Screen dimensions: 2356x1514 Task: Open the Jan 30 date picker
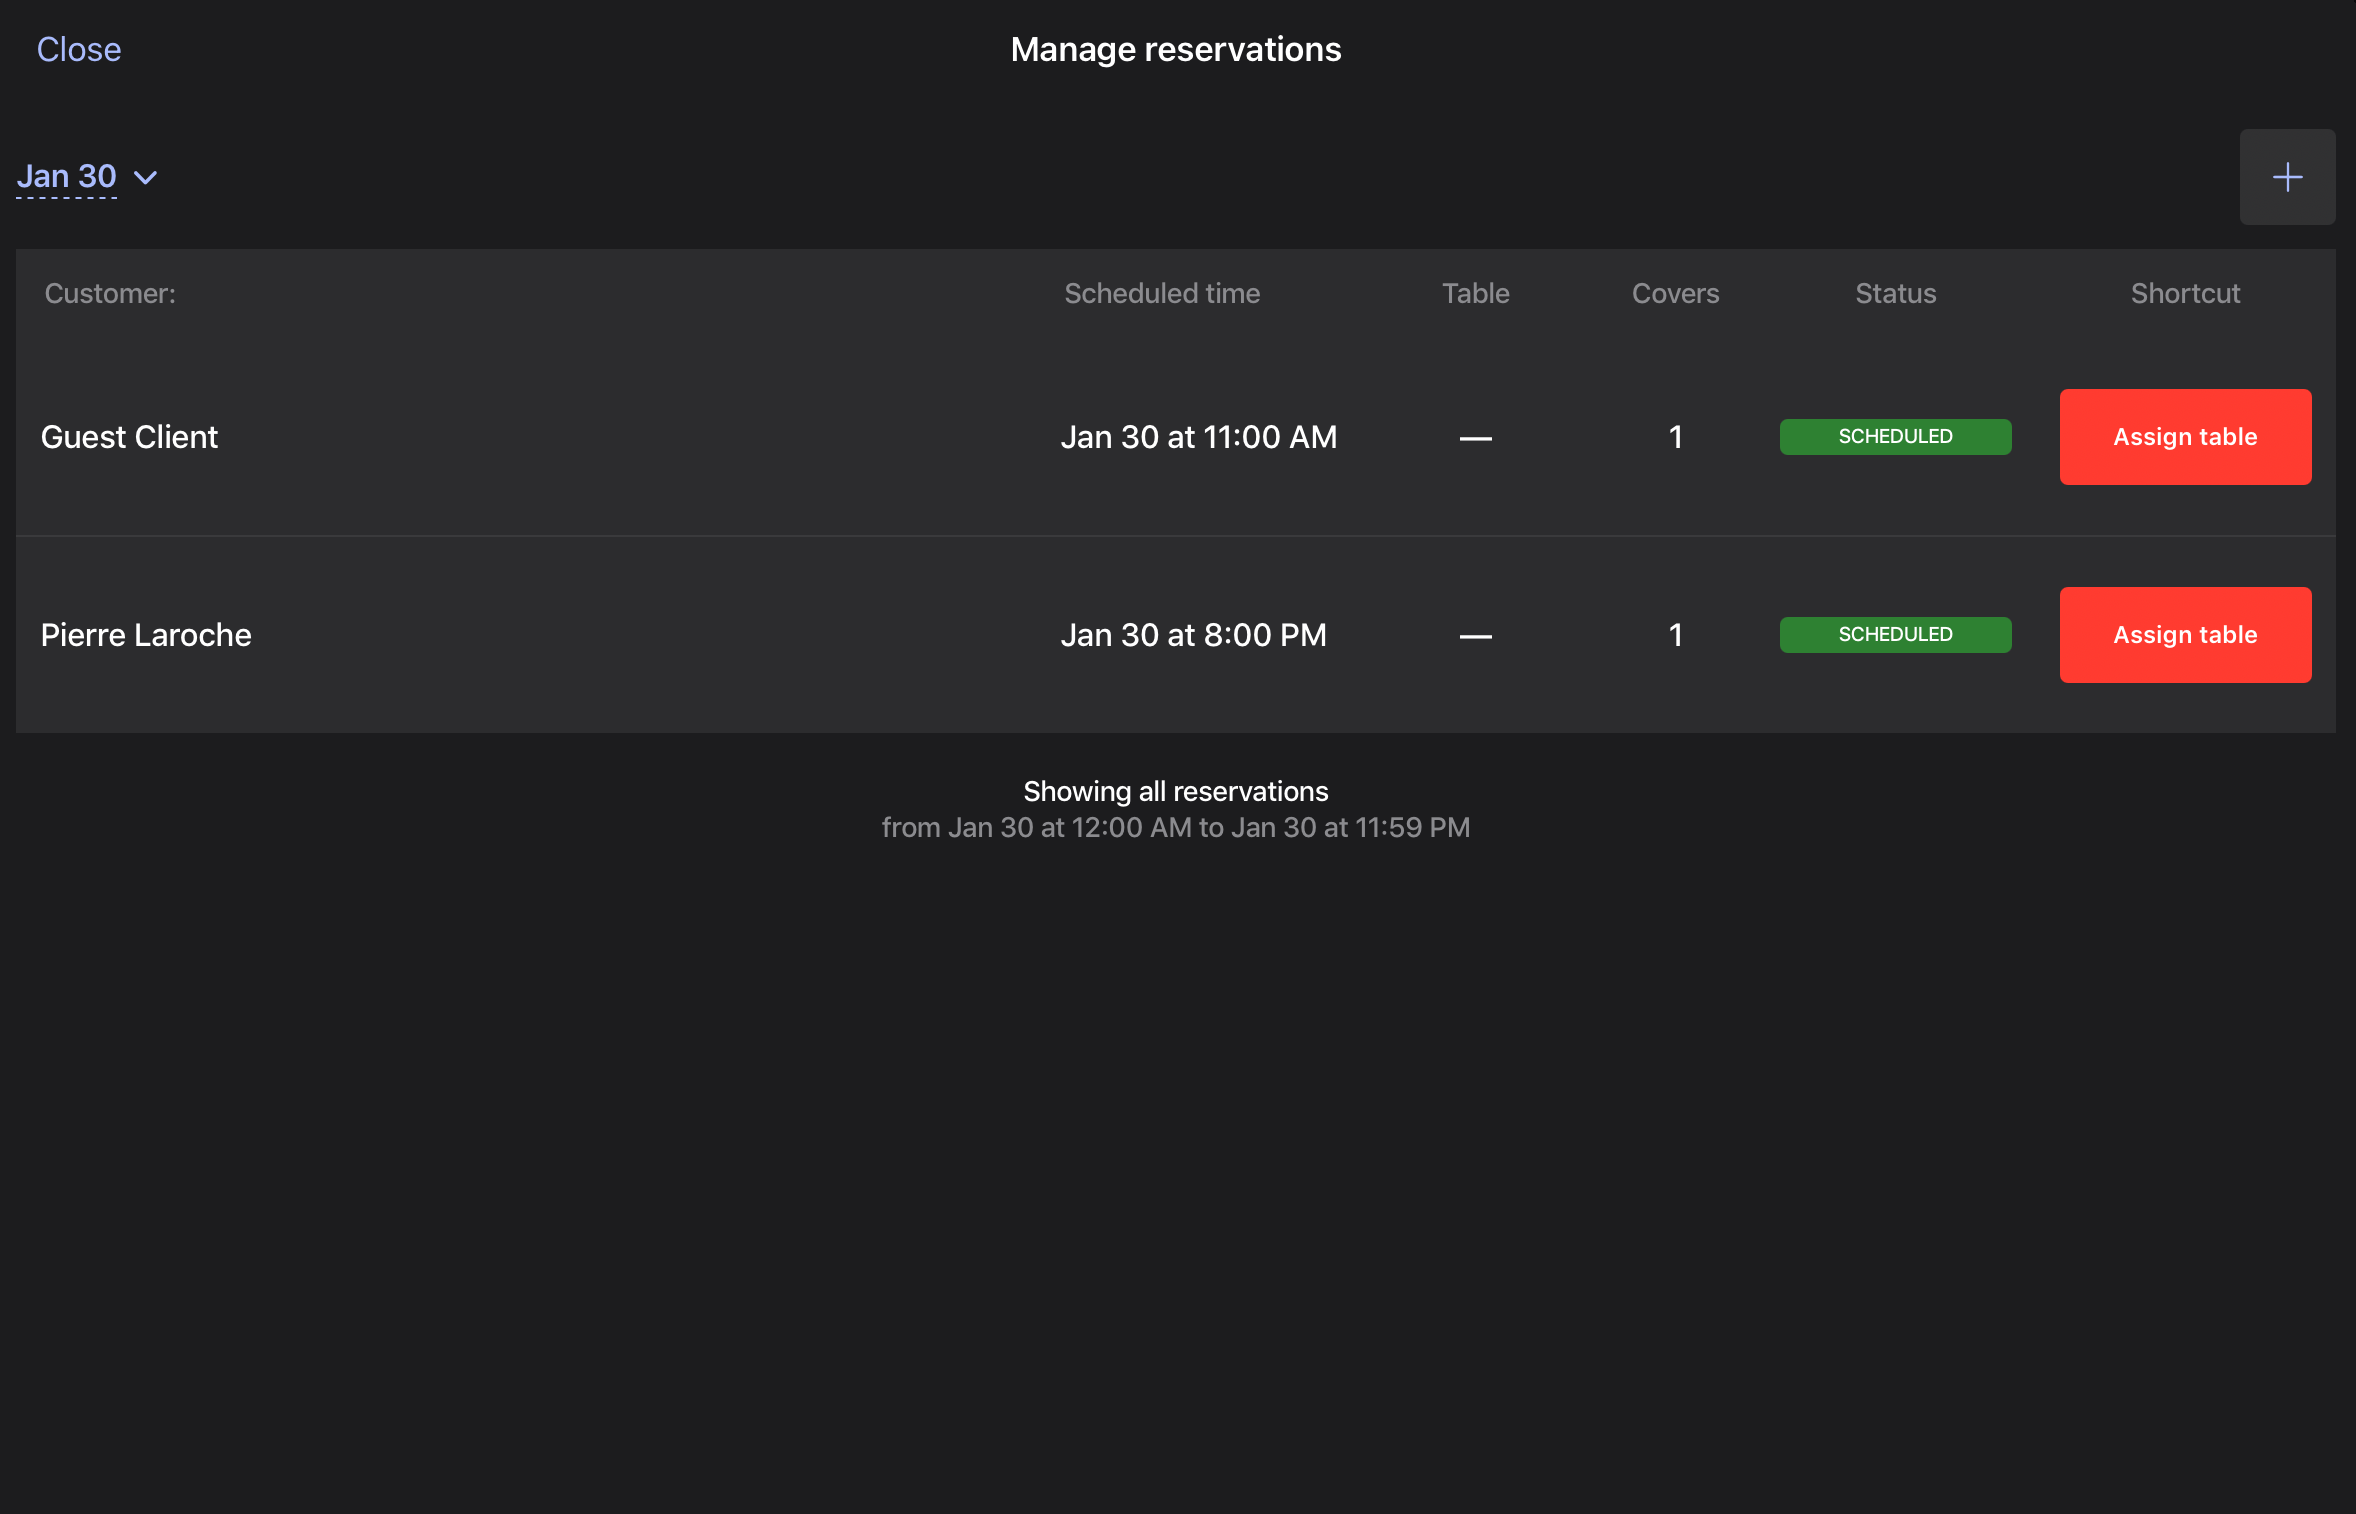click(x=67, y=176)
